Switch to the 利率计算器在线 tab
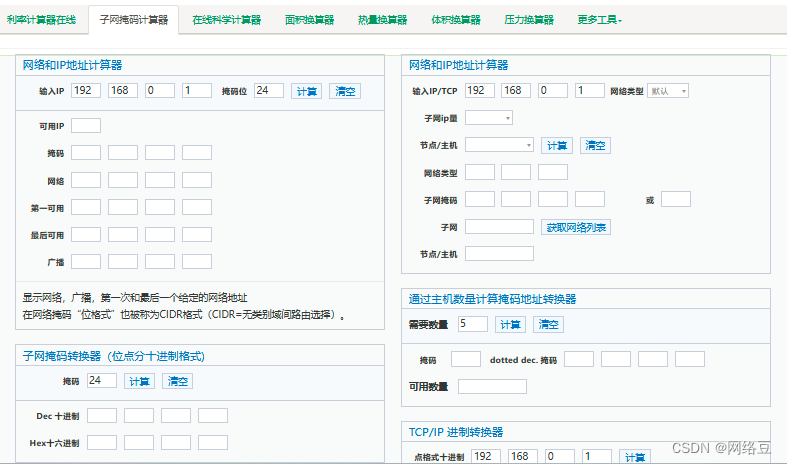This screenshot has height=464, width=787. pos(40,19)
